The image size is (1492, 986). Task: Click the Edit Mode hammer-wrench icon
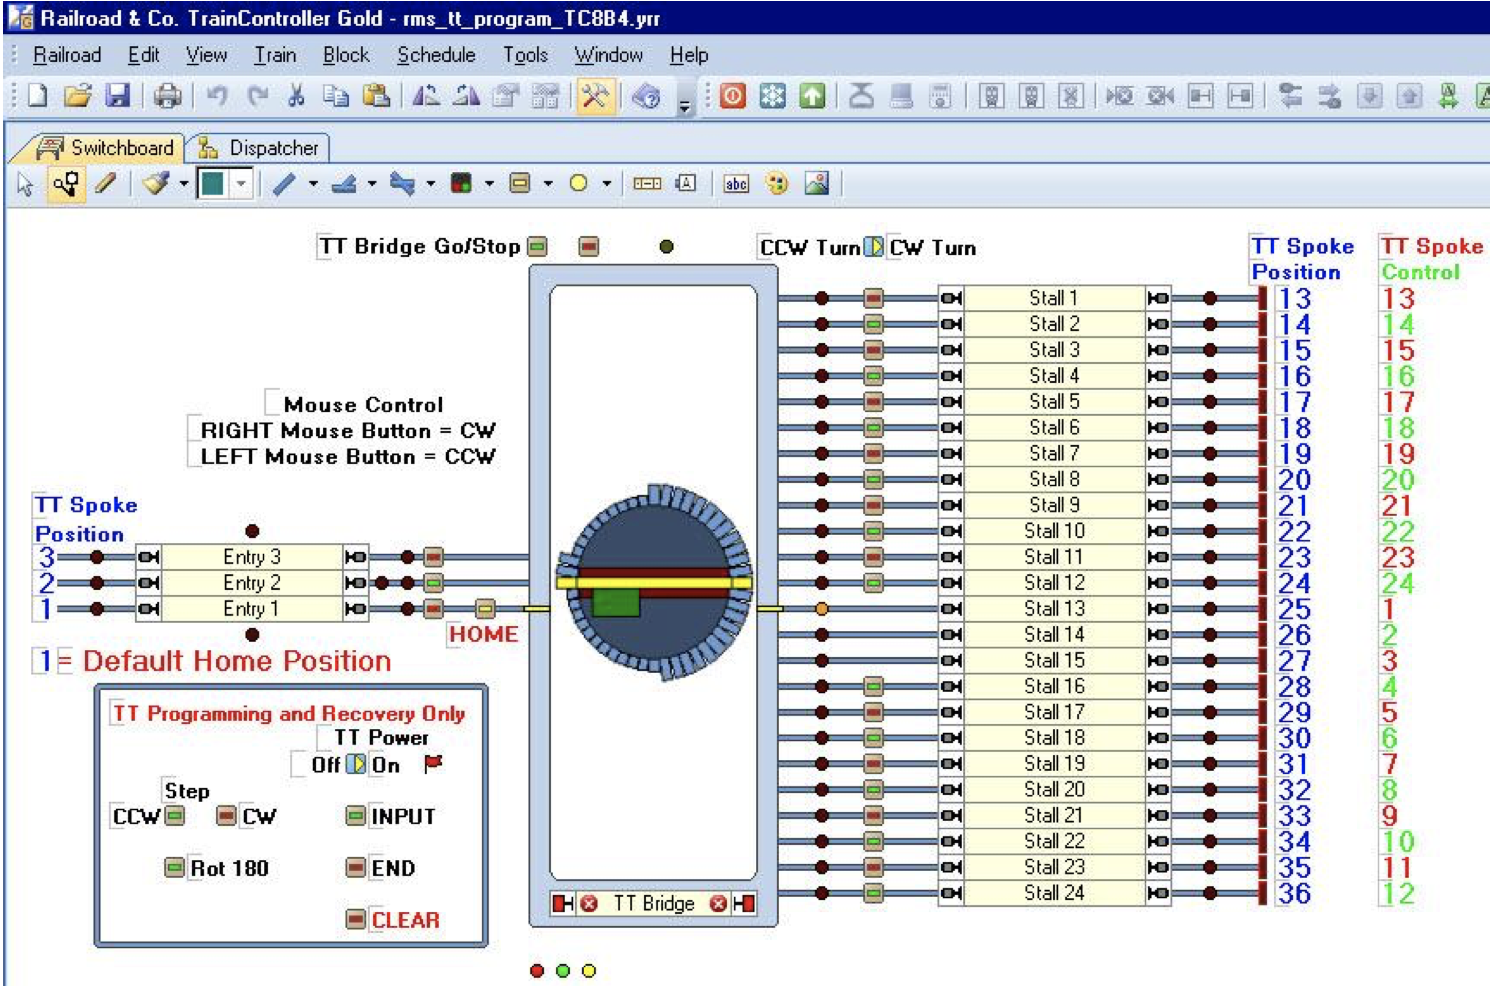(x=594, y=96)
